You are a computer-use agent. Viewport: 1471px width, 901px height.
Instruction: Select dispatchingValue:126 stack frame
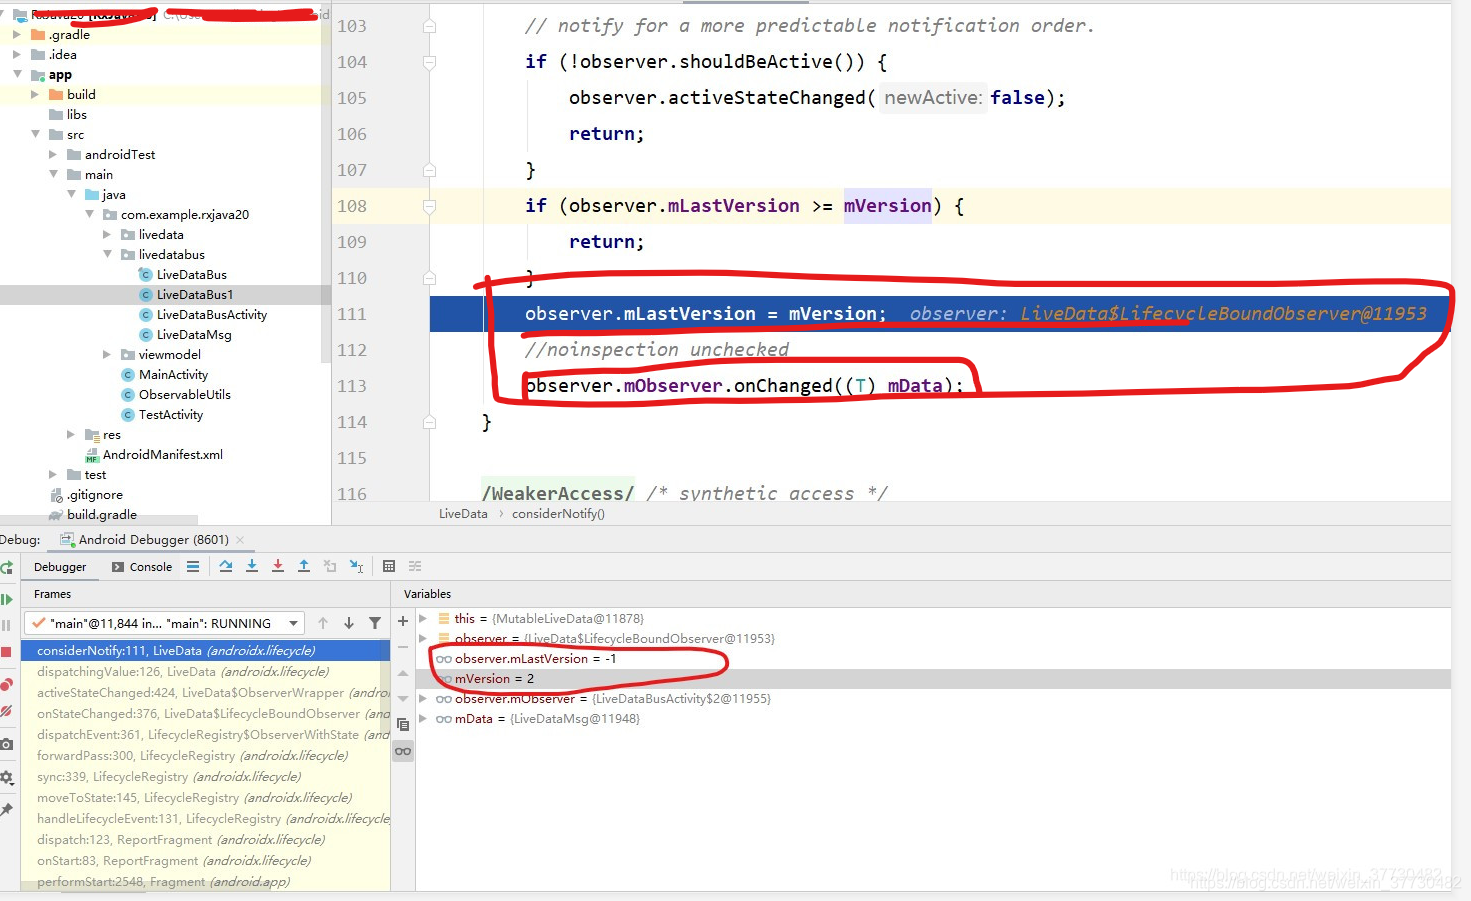coord(205,671)
